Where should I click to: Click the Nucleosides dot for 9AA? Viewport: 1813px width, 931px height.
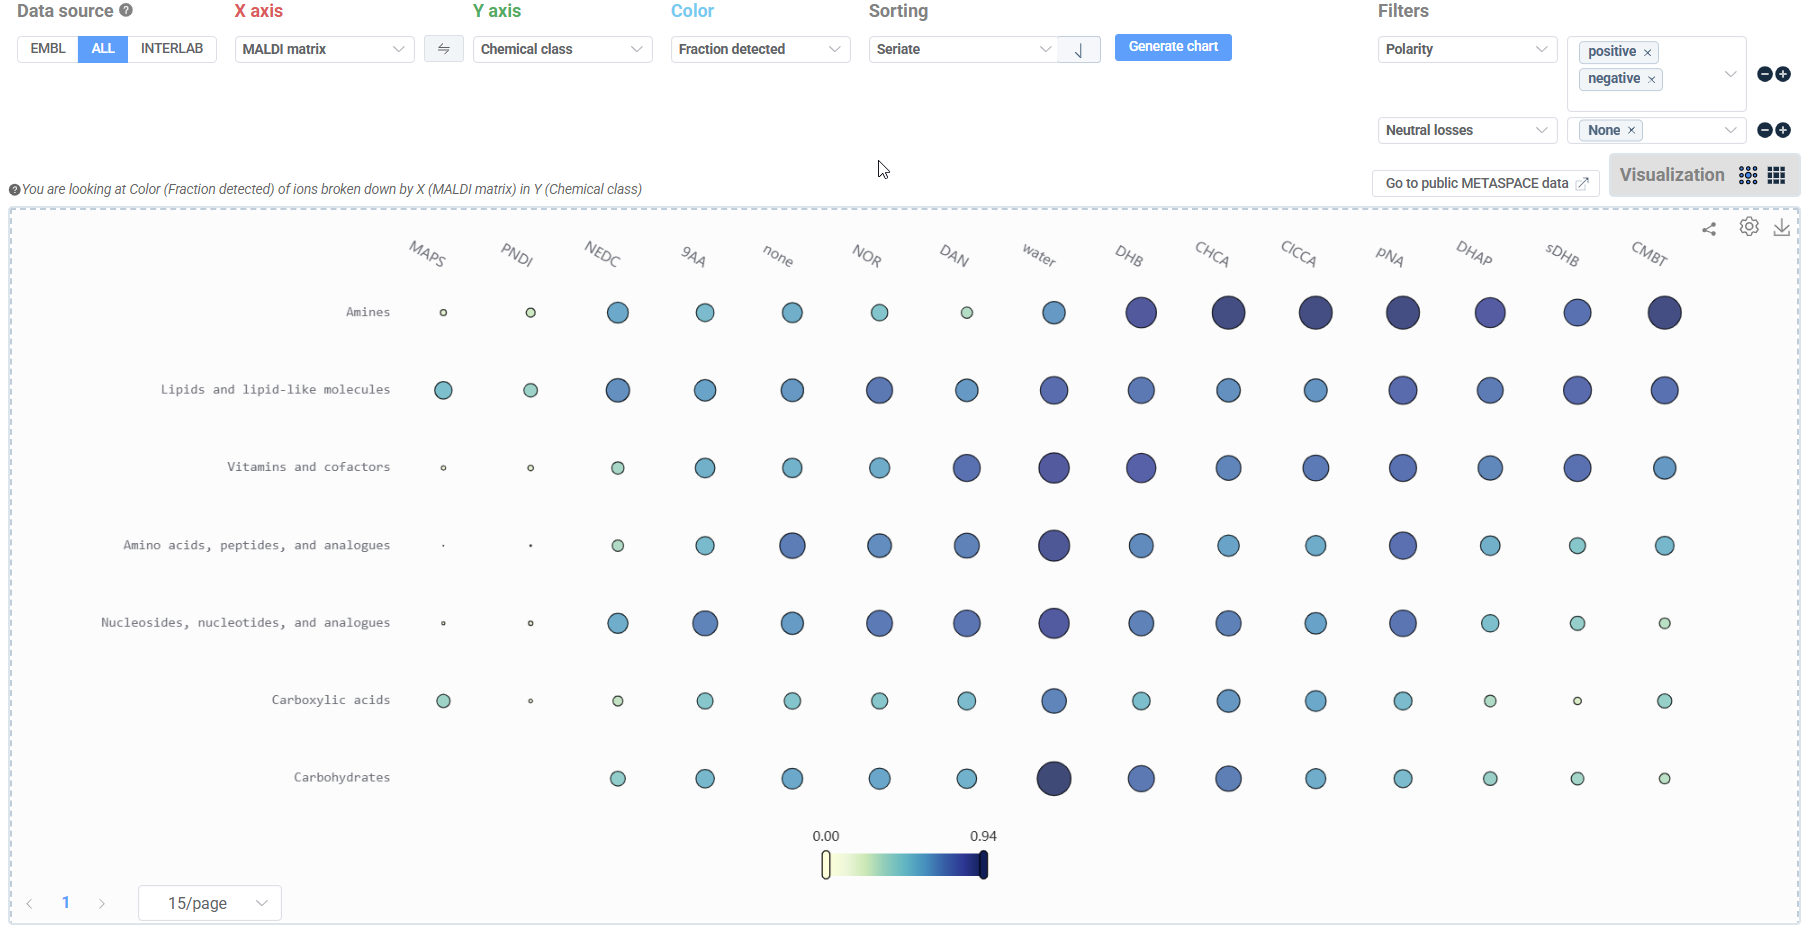[x=705, y=624]
